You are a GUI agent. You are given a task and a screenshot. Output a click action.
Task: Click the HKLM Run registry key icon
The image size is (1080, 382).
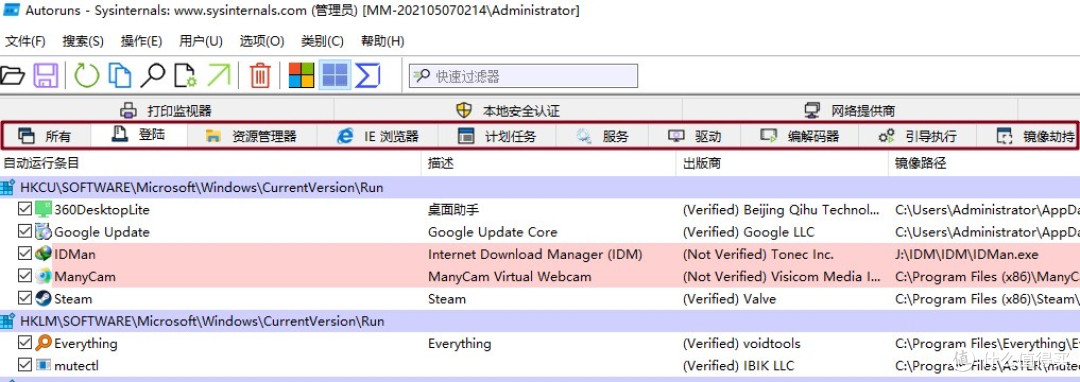pyautogui.click(x=8, y=321)
